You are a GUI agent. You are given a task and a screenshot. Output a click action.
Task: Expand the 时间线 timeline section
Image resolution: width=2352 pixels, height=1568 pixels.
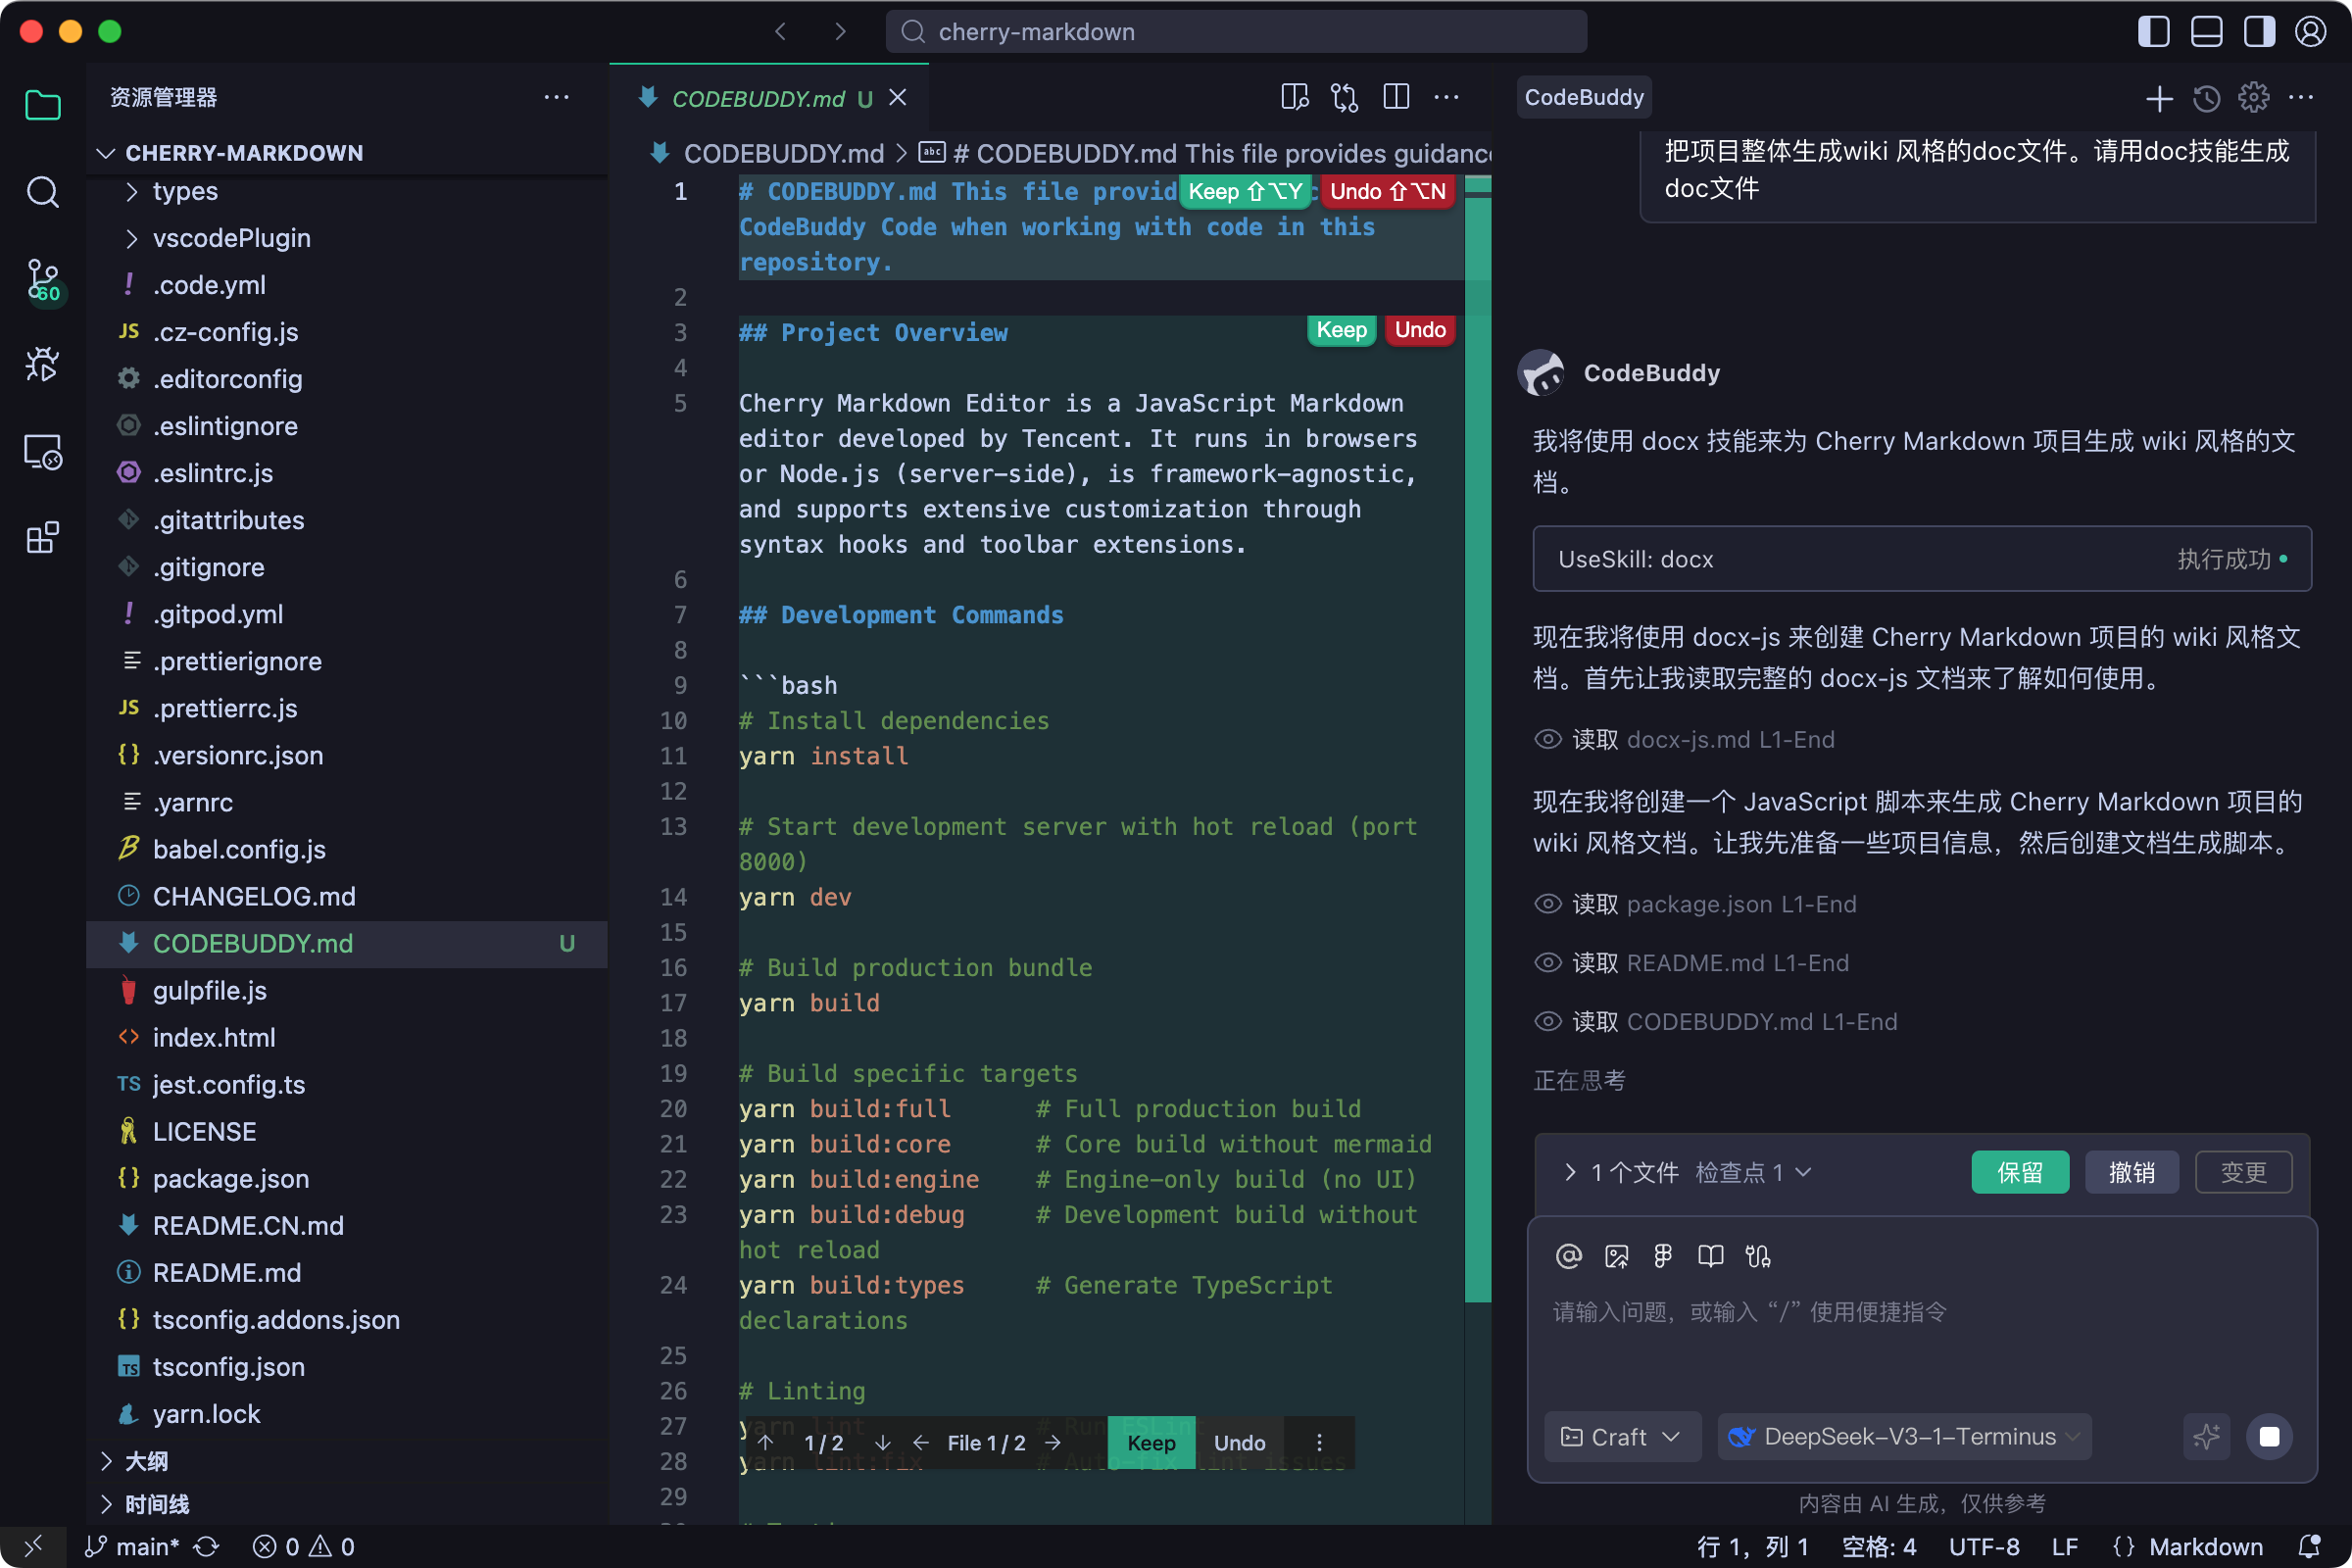point(346,1504)
